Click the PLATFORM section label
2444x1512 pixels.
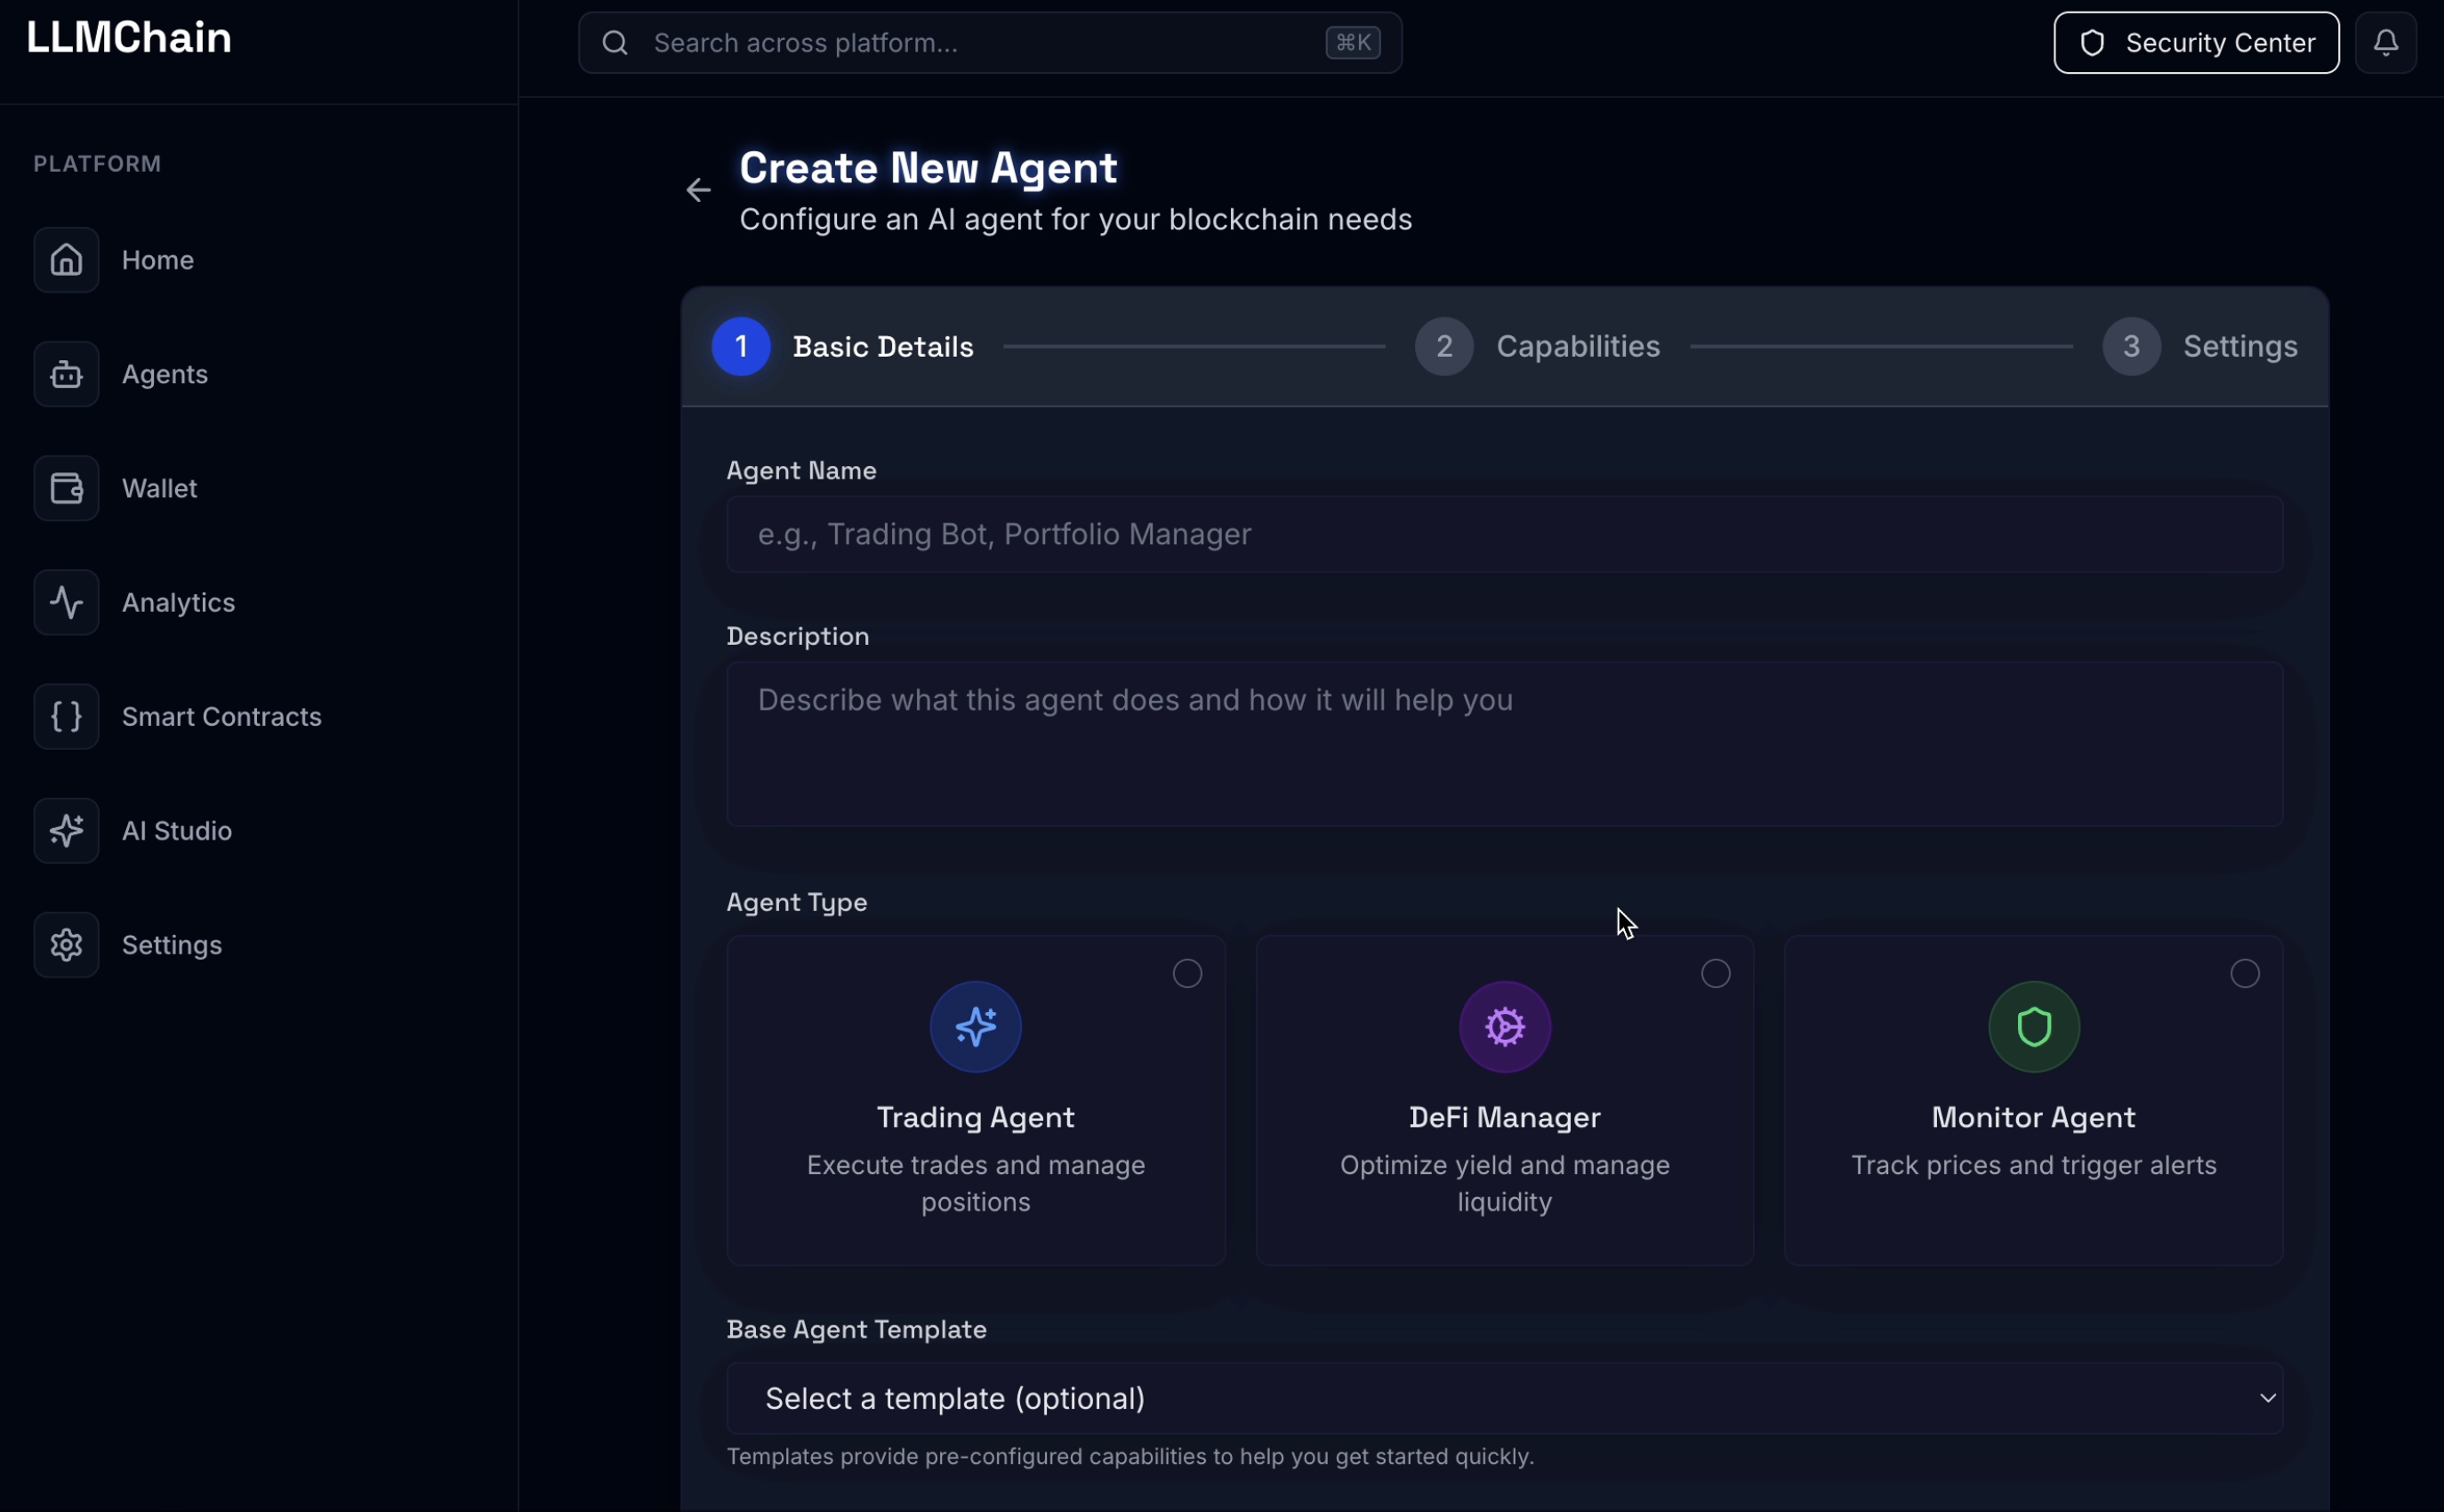click(x=97, y=163)
